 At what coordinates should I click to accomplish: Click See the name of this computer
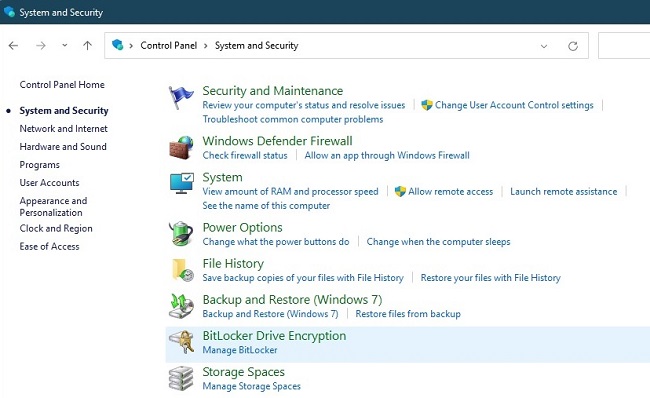tap(266, 206)
